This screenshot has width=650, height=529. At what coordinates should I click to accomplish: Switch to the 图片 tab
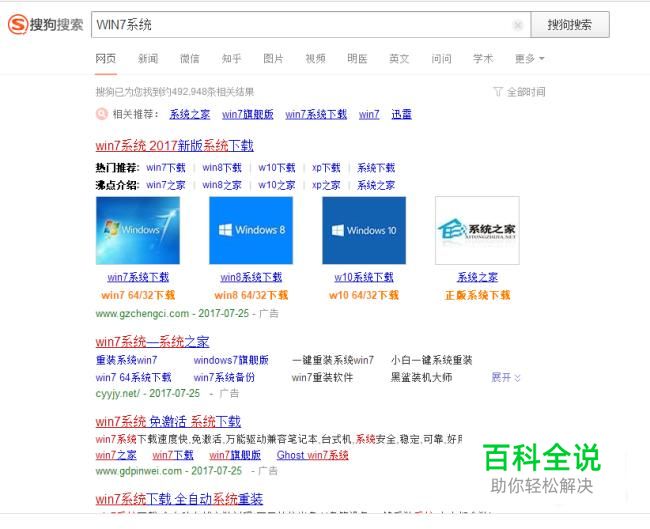[274, 58]
